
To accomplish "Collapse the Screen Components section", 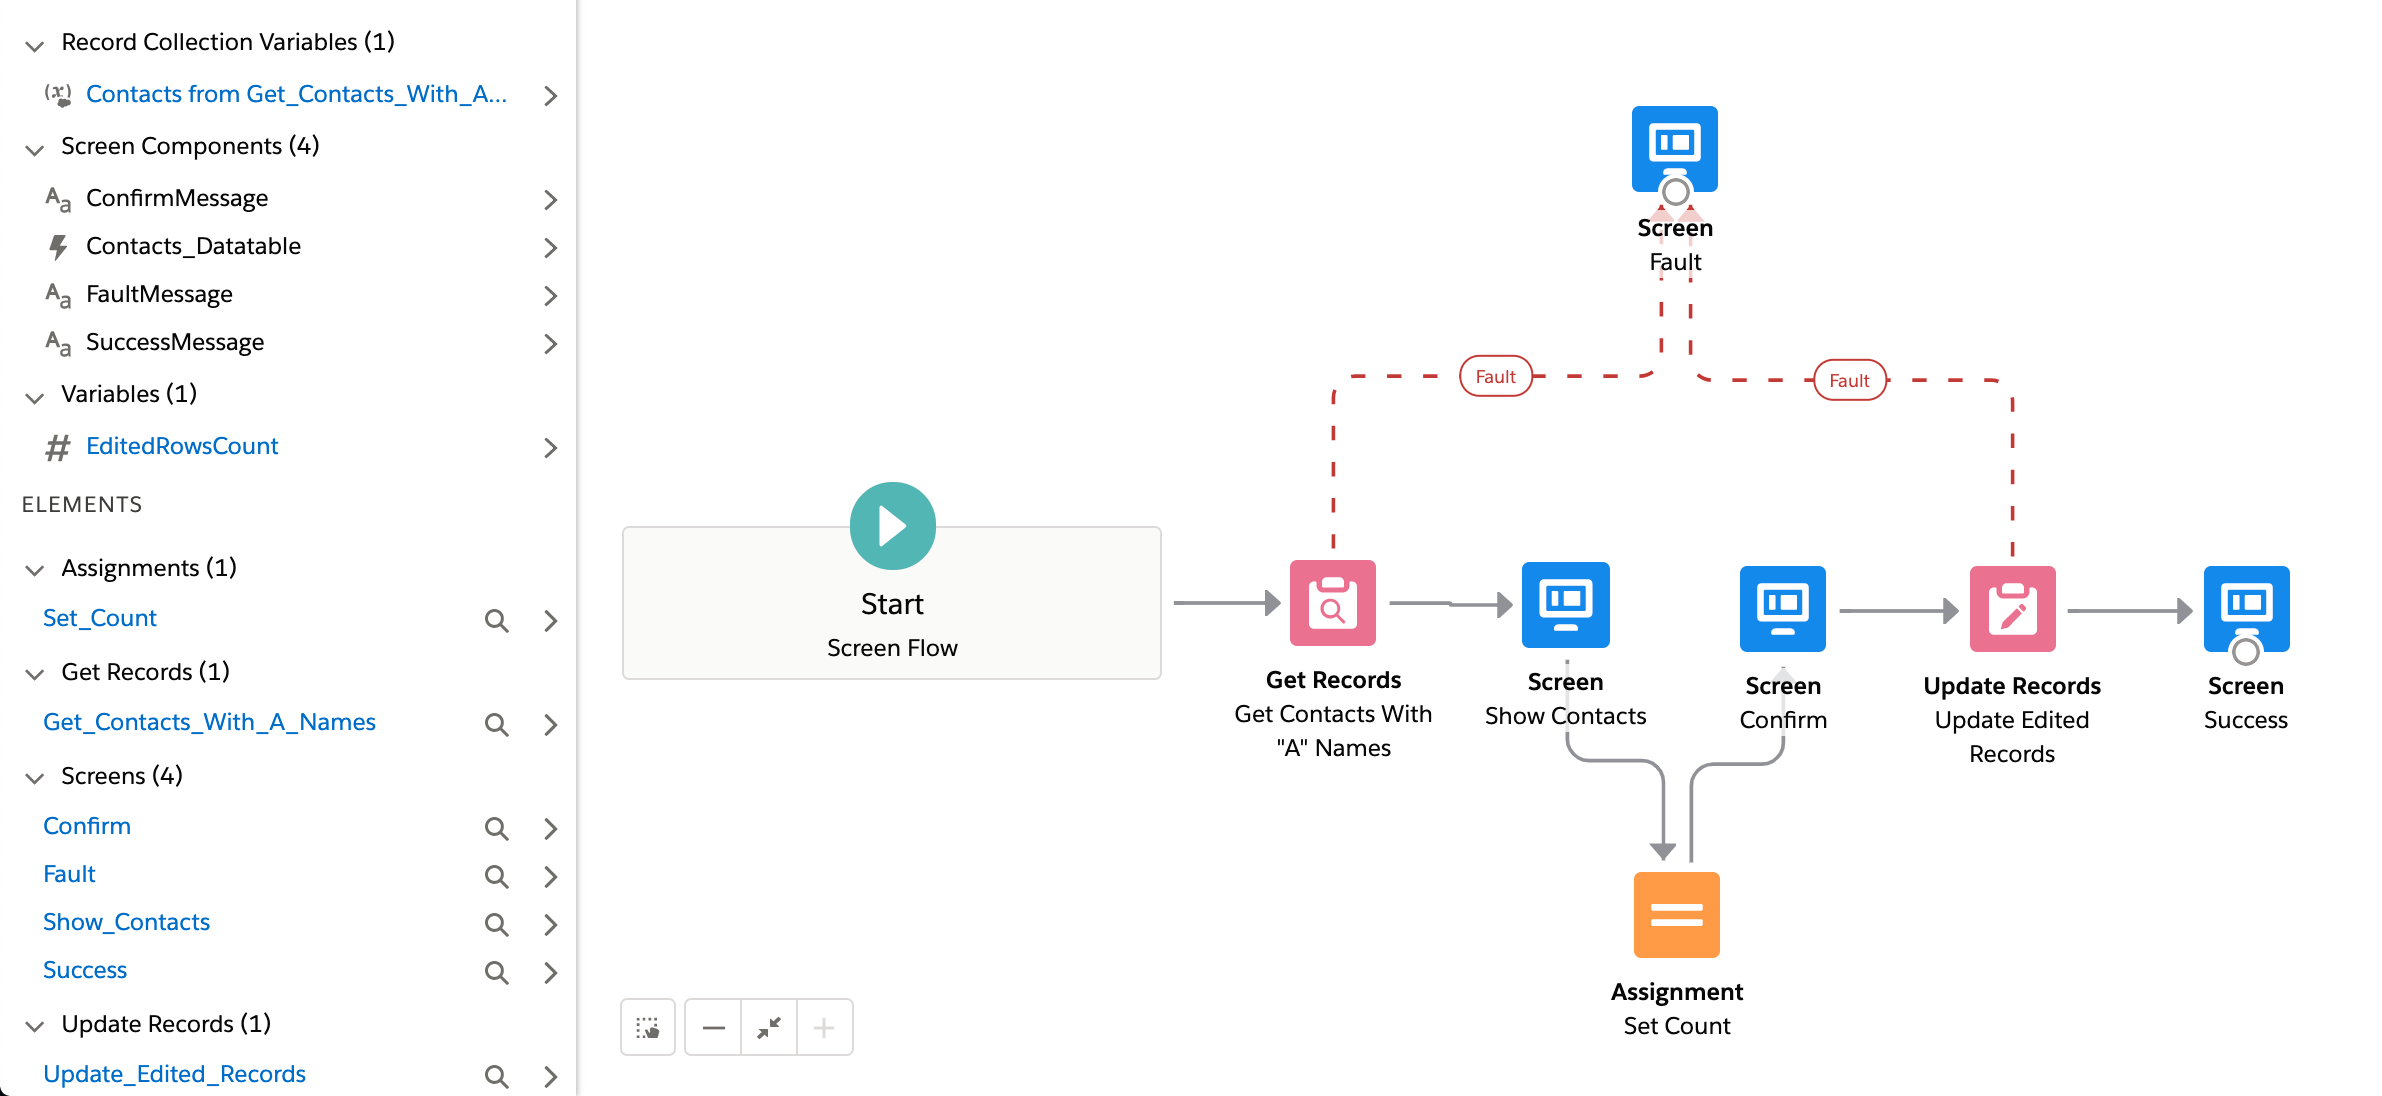I will (35, 149).
